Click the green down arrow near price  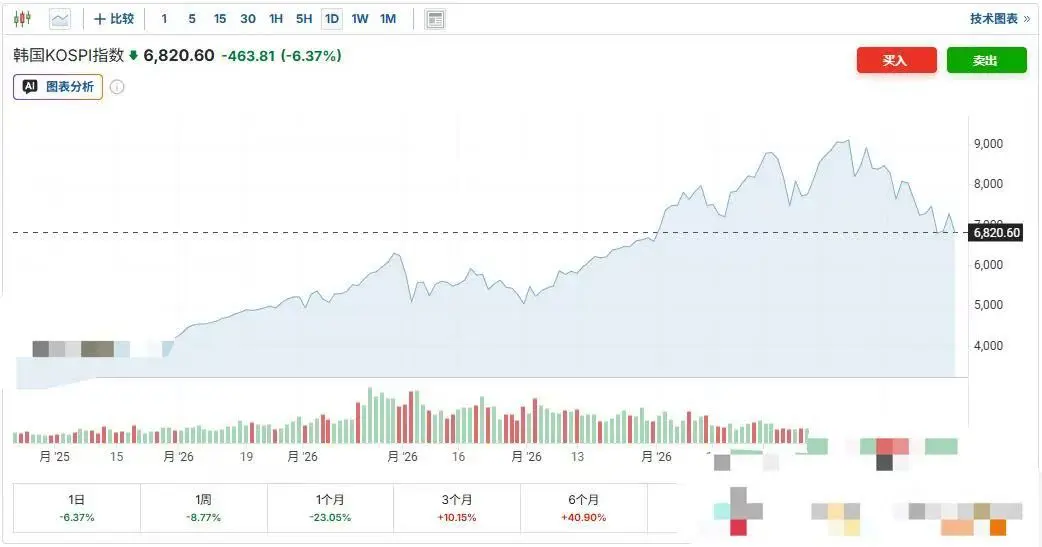pos(134,56)
